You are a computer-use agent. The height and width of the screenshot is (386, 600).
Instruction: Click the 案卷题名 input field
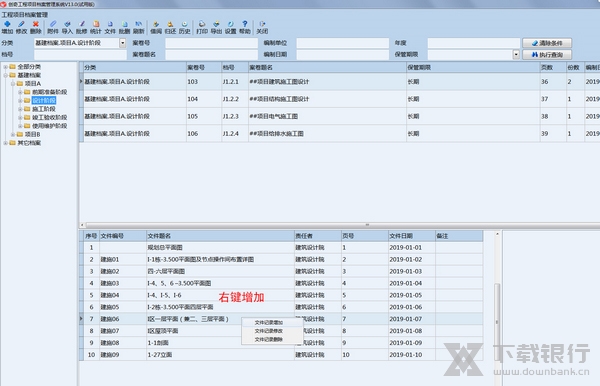point(212,54)
